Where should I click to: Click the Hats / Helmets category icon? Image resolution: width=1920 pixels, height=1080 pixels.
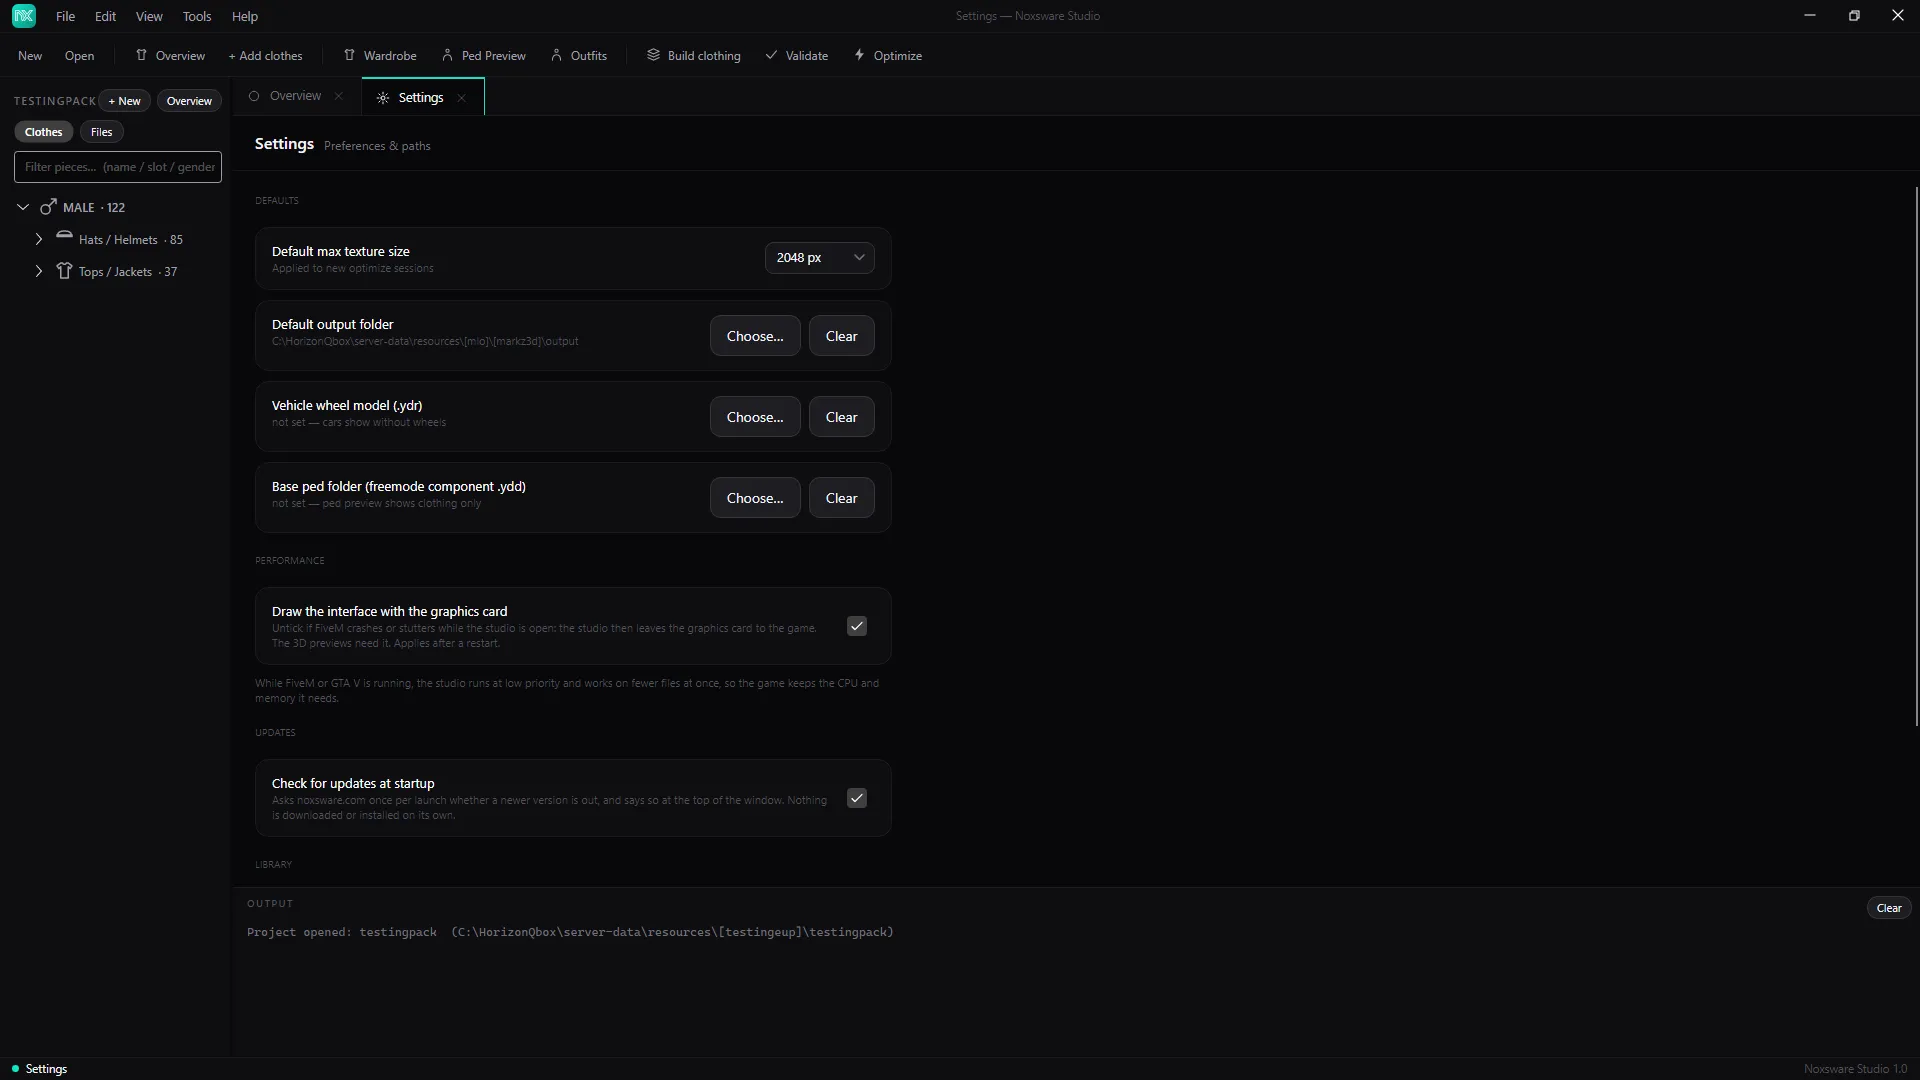pos(64,237)
